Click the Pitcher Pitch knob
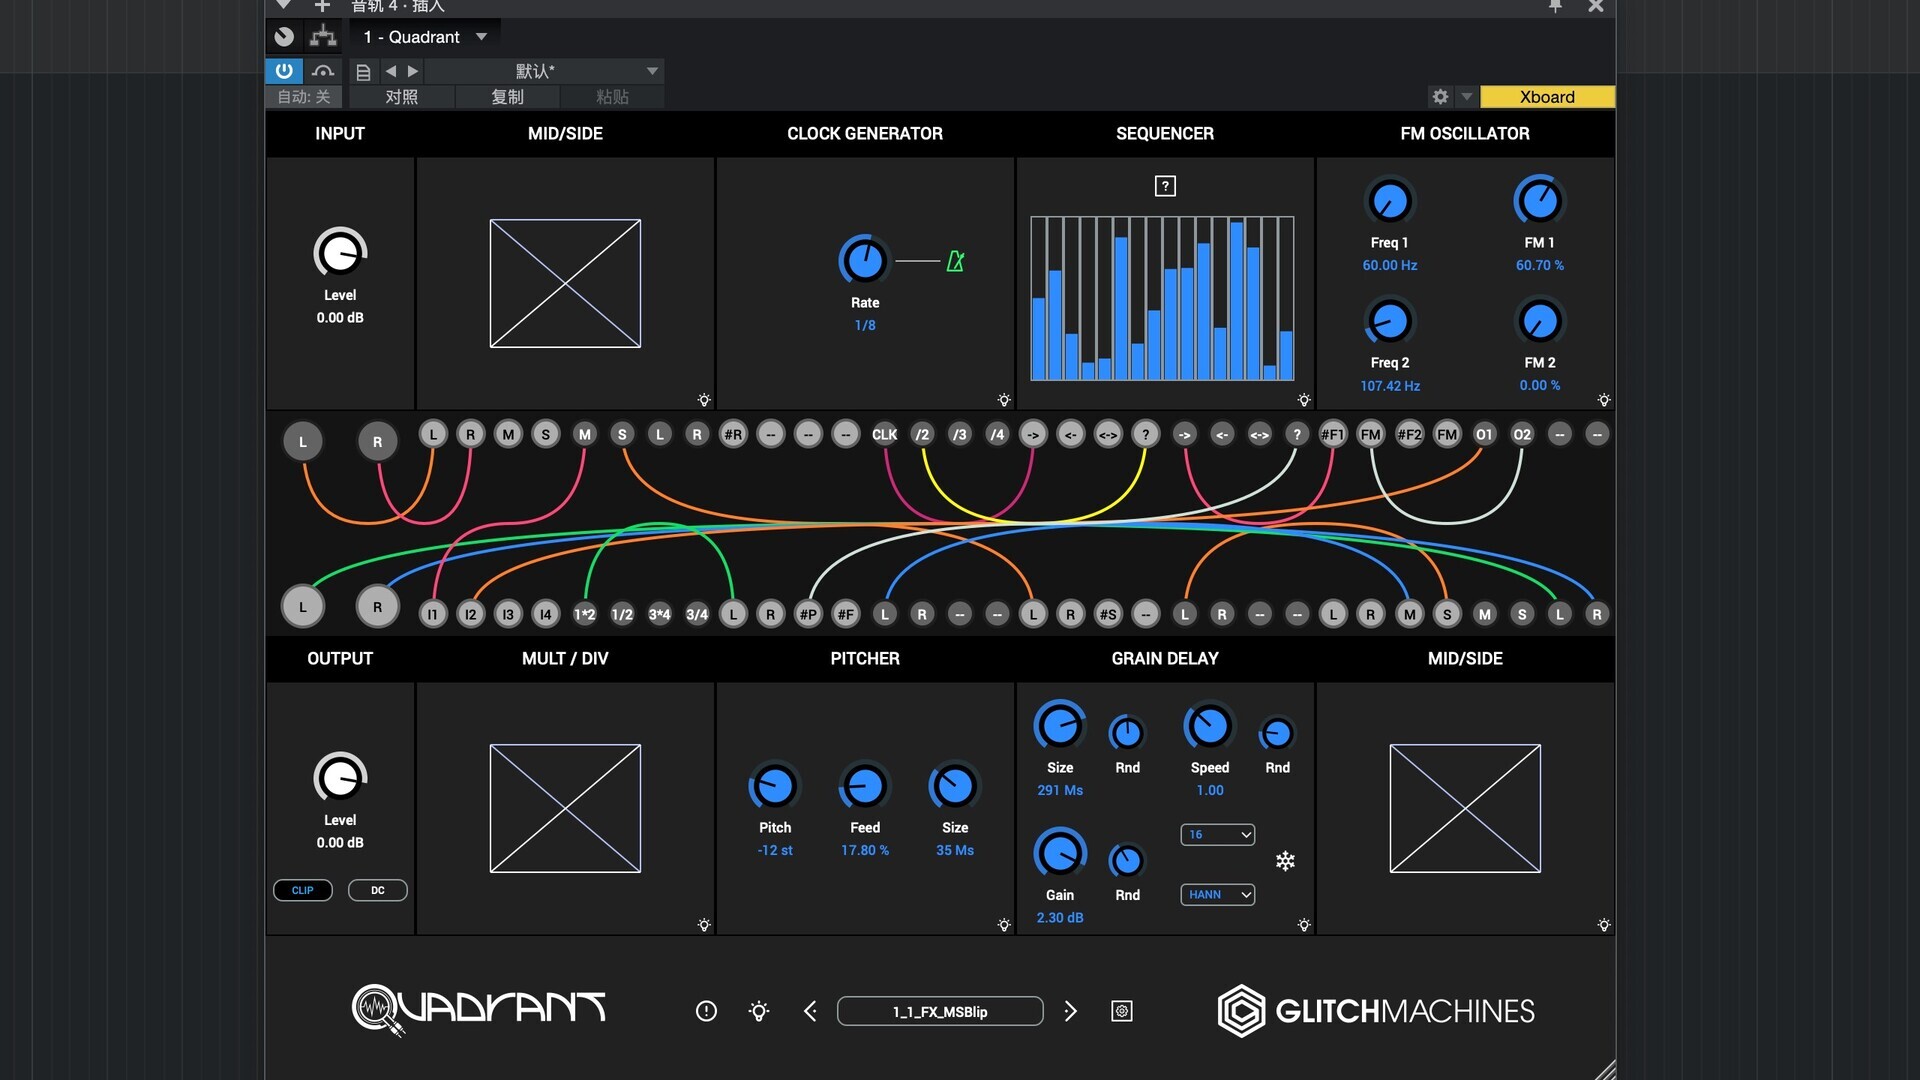Image resolution: width=1920 pixels, height=1080 pixels. [x=774, y=787]
